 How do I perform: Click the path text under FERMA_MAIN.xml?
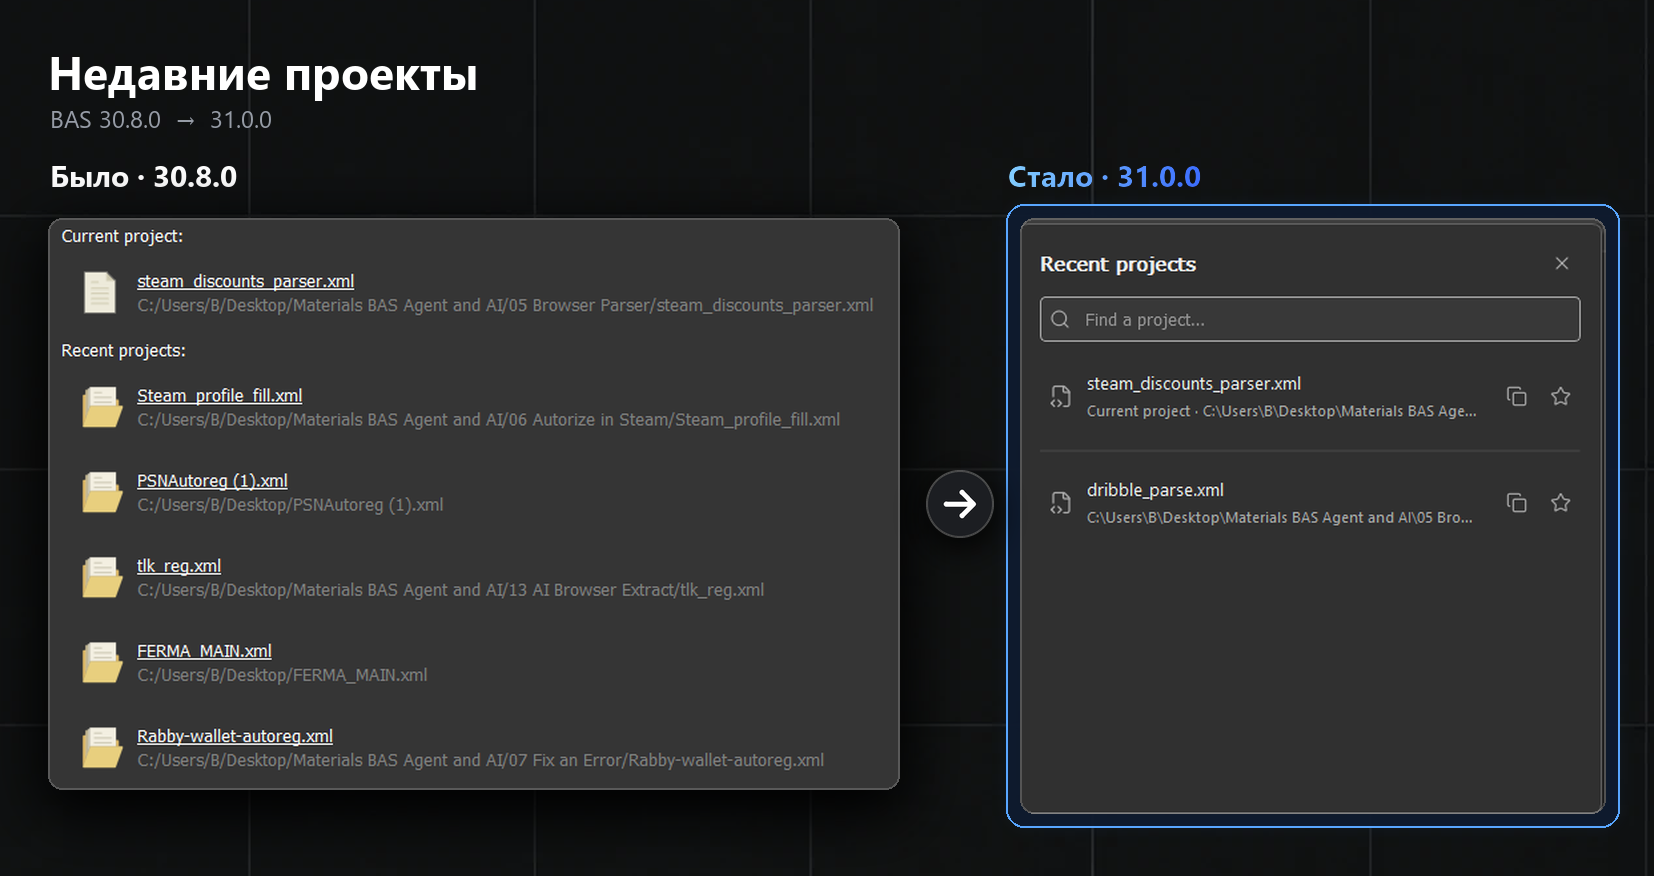(282, 675)
